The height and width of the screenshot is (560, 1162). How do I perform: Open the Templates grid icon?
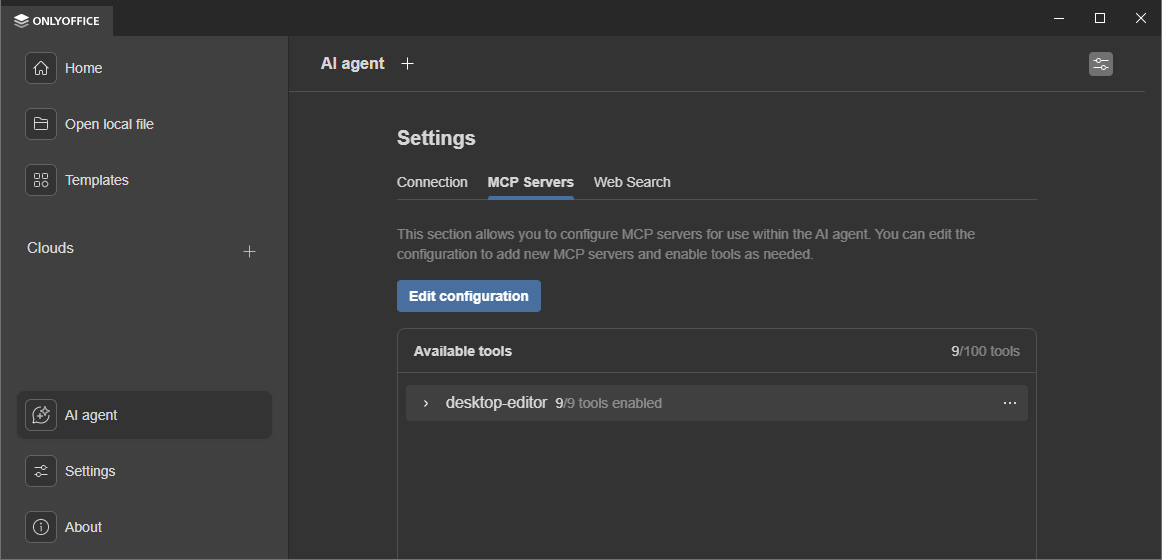point(41,180)
